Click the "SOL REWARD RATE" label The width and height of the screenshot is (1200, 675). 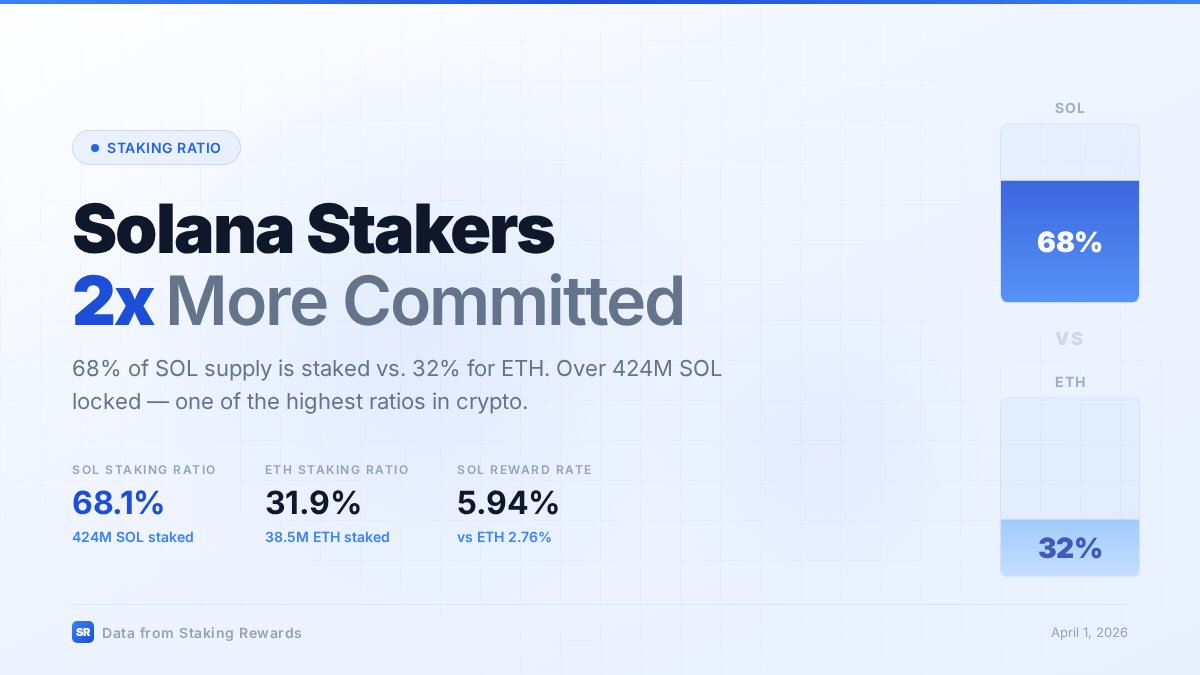point(524,470)
